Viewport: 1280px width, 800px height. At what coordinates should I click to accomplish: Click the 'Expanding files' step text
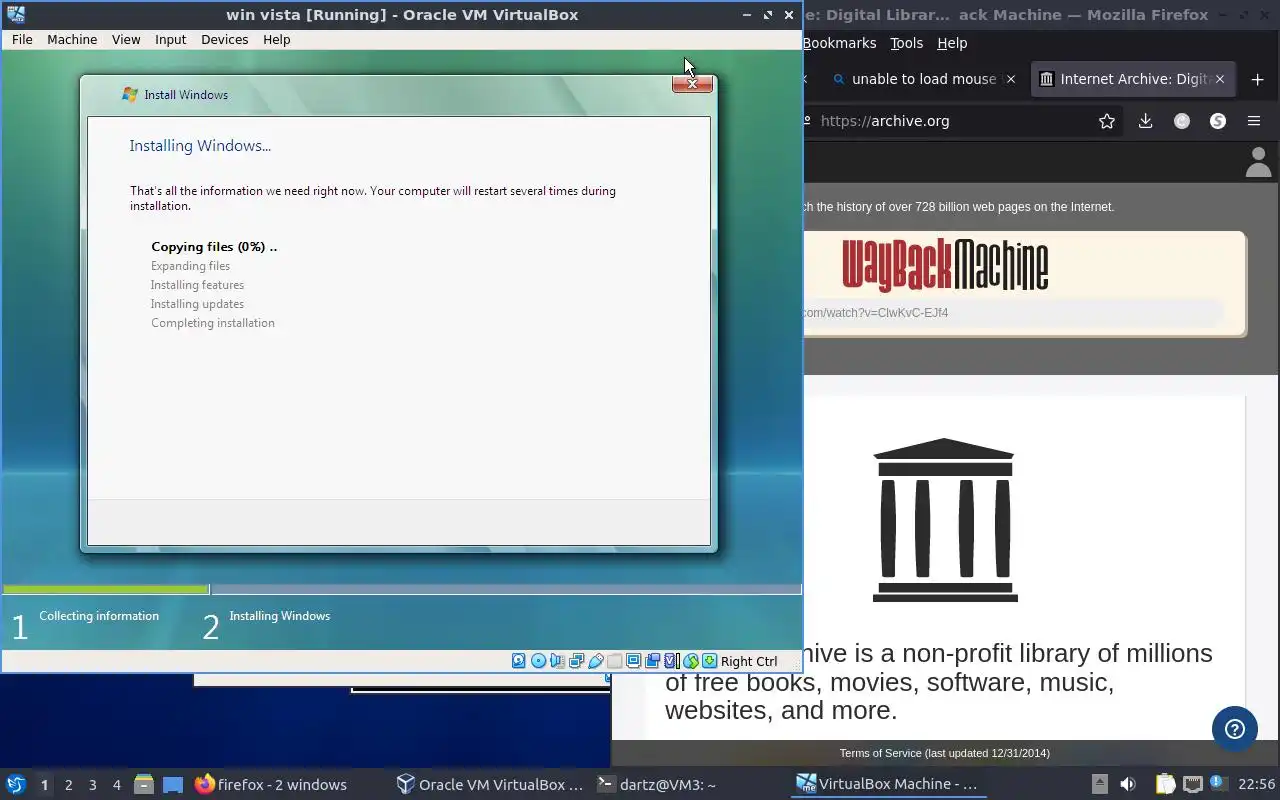tap(190, 266)
